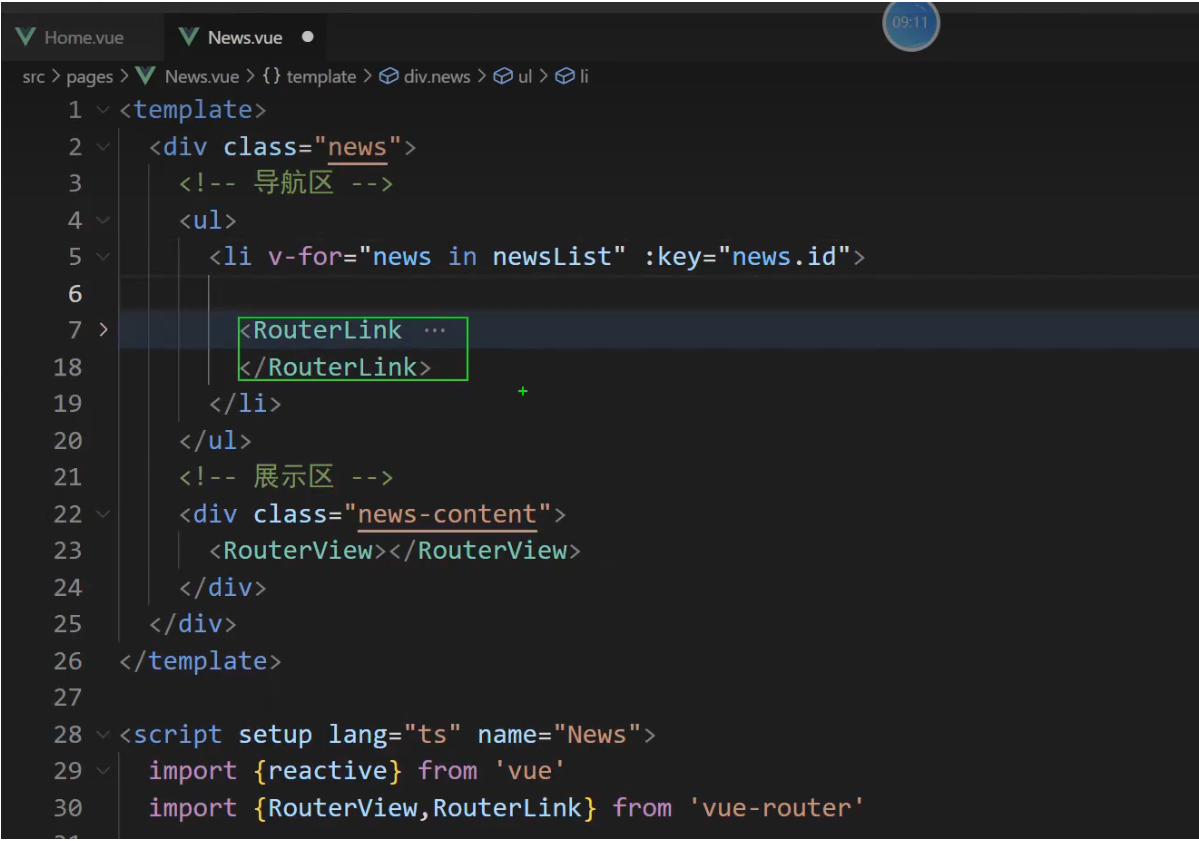The image size is (1199, 841).
Task: Open the li breadcrumb segment
Action: (x=583, y=76)
